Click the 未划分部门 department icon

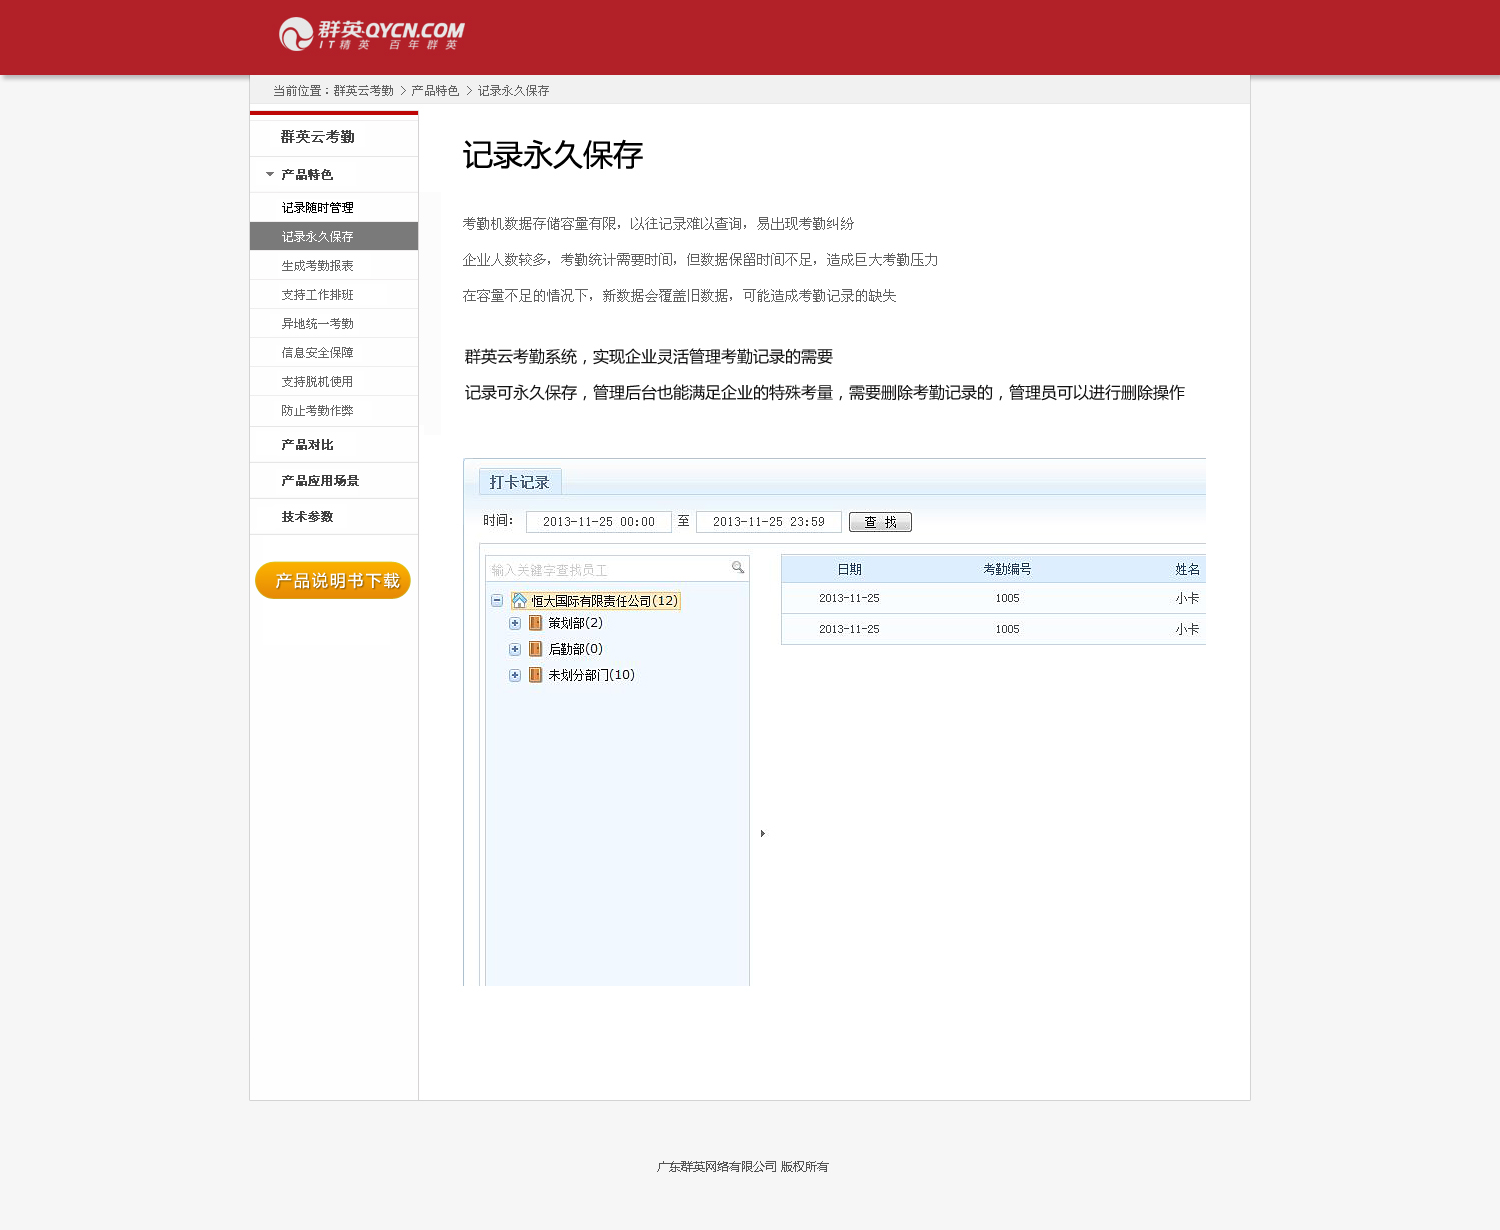tap(536, 675)
